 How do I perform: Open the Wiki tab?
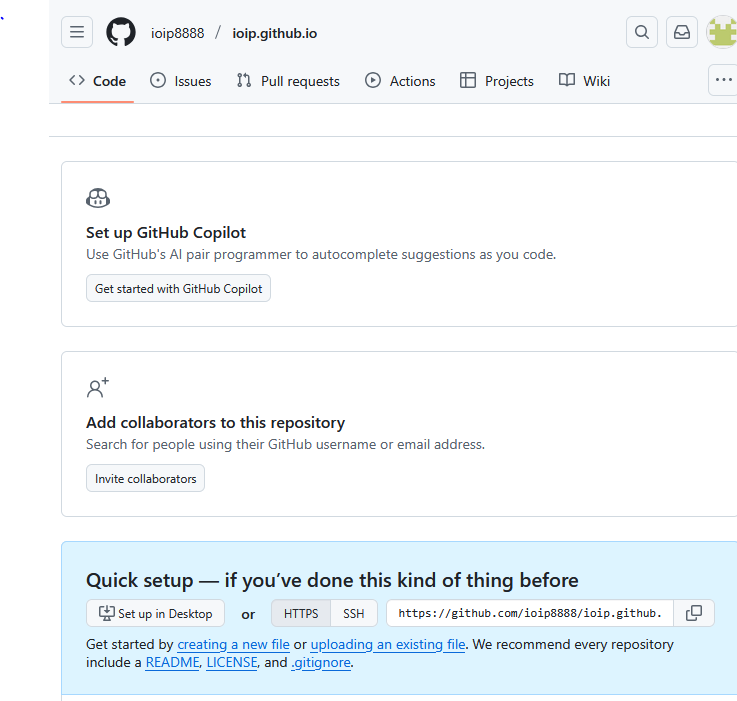[x=585, y=81]
